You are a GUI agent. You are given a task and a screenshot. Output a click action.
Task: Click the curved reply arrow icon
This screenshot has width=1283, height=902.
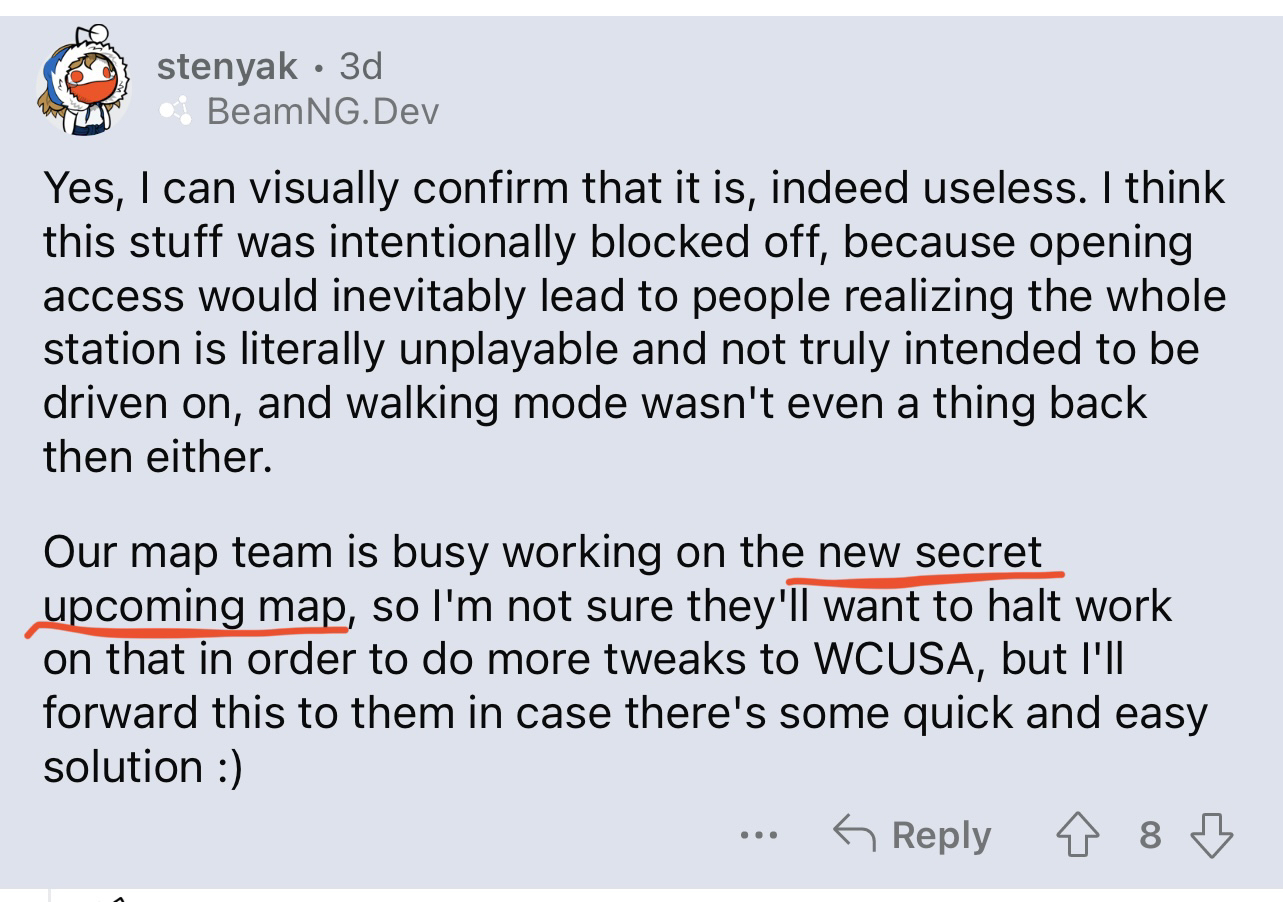click(x=854, y=834)
